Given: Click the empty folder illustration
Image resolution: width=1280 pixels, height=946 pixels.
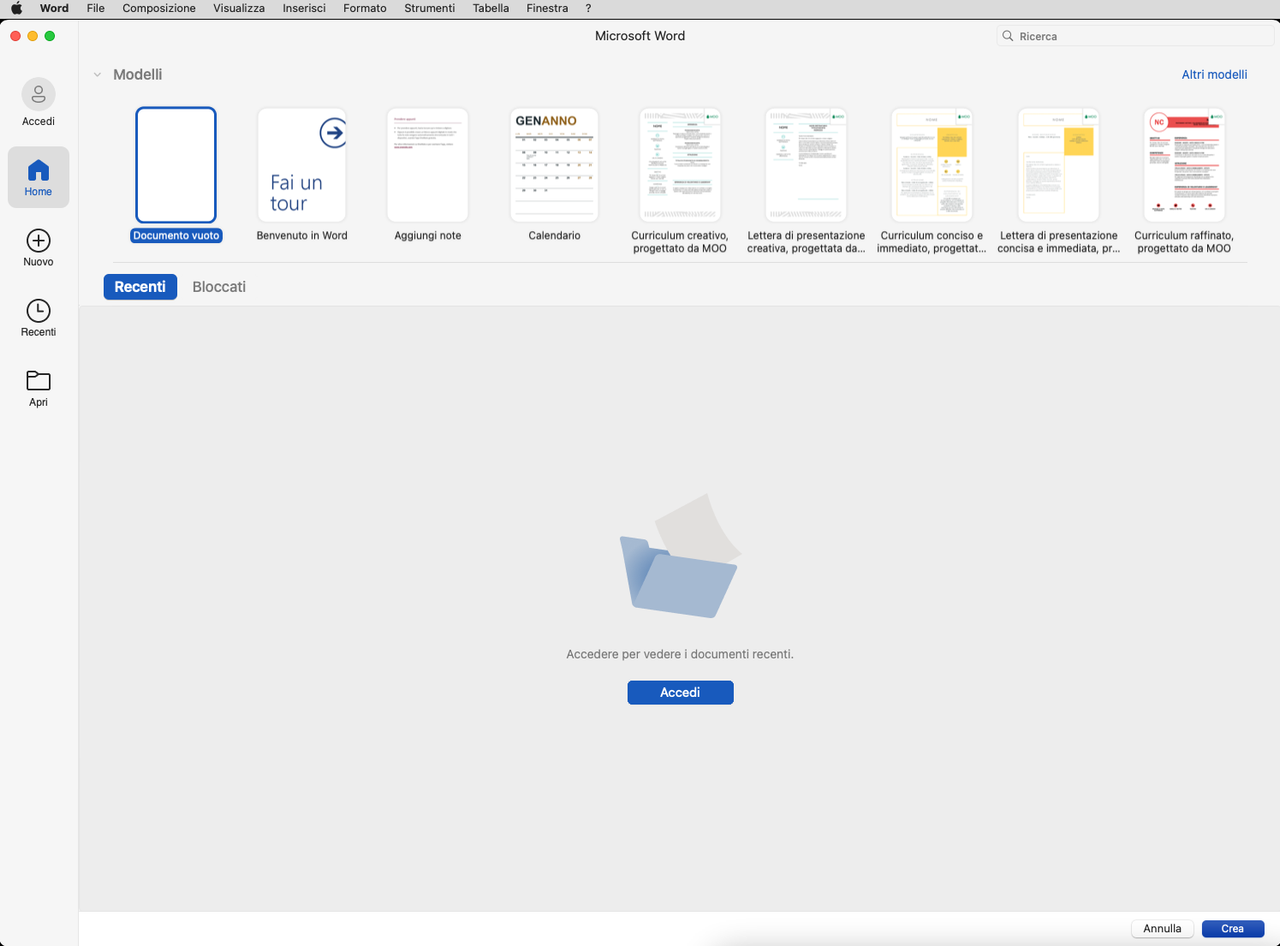Looking at the screenshot, I should pyautogui.click(x=680, y=556).
